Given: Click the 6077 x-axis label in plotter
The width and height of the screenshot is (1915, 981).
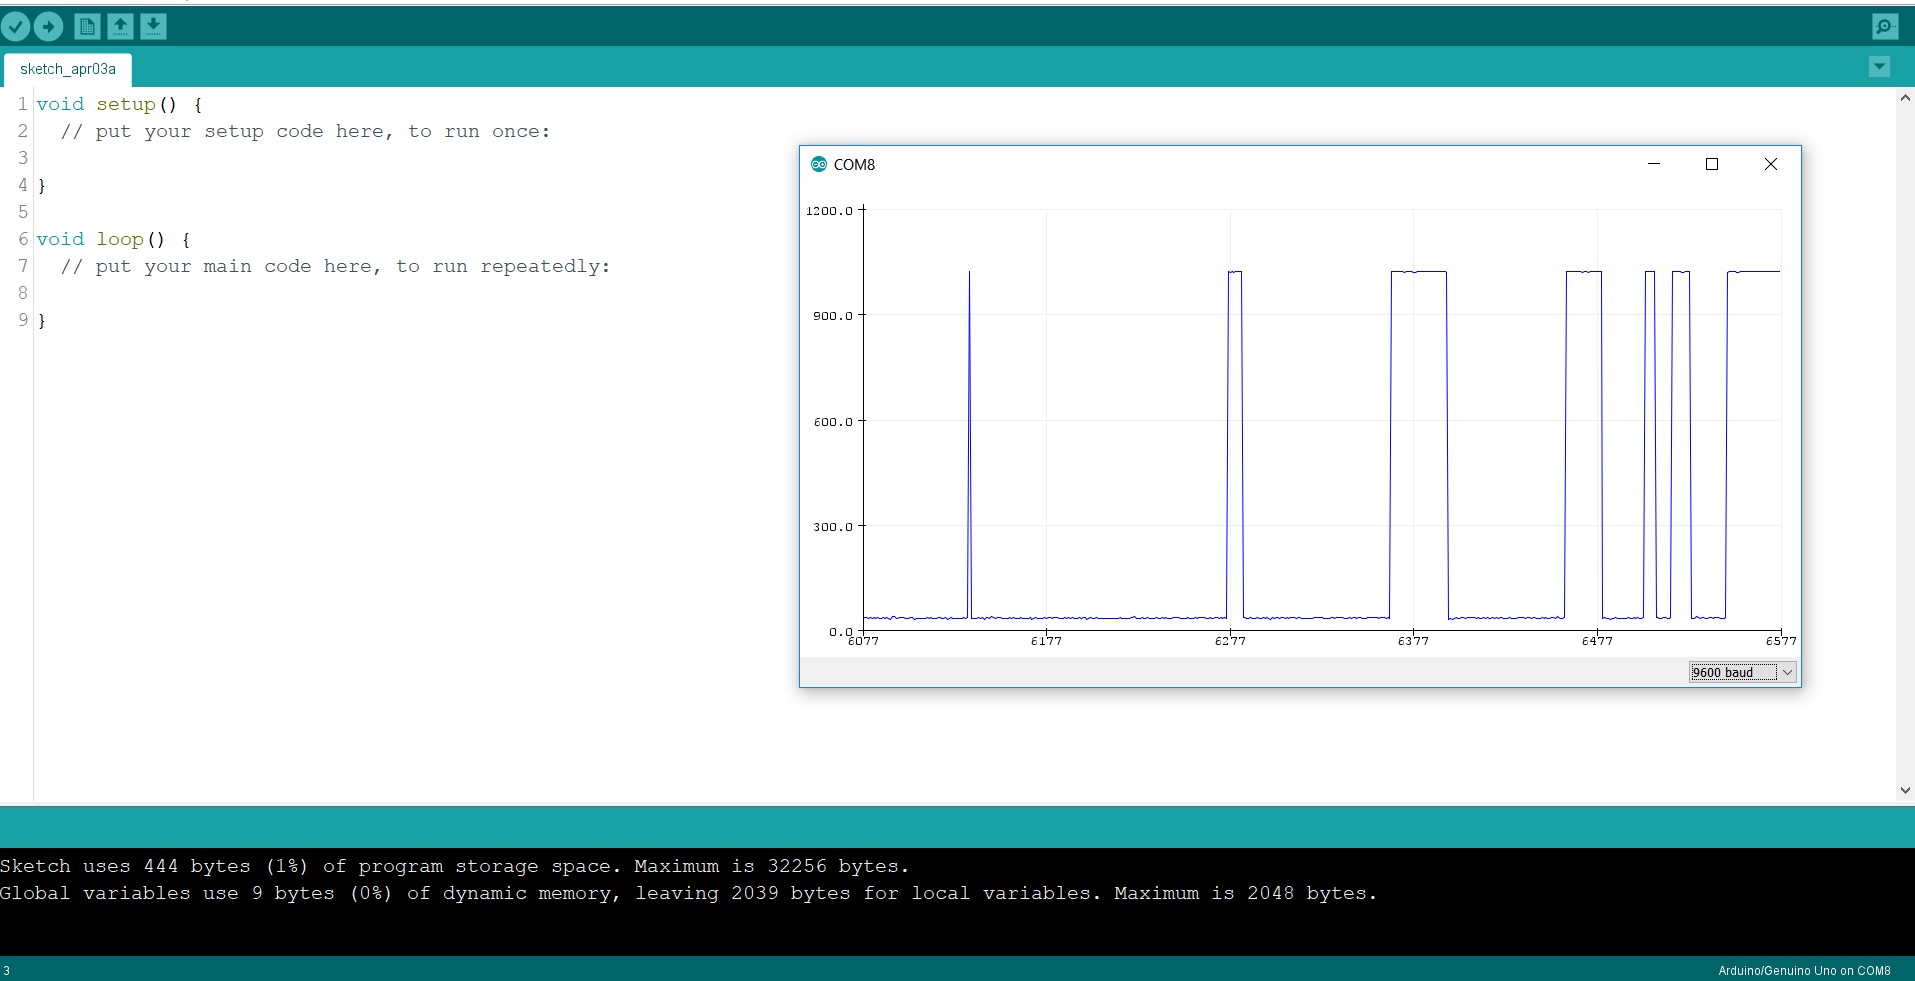Looking at the screenshot, I should tap(863, 641).
